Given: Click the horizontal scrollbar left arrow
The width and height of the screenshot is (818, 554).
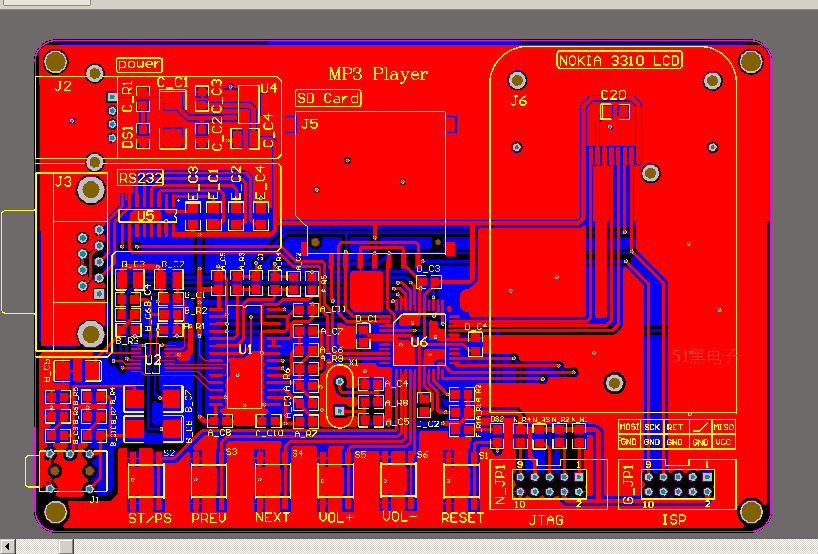Looking at the screenshot, I should (7, 547).
